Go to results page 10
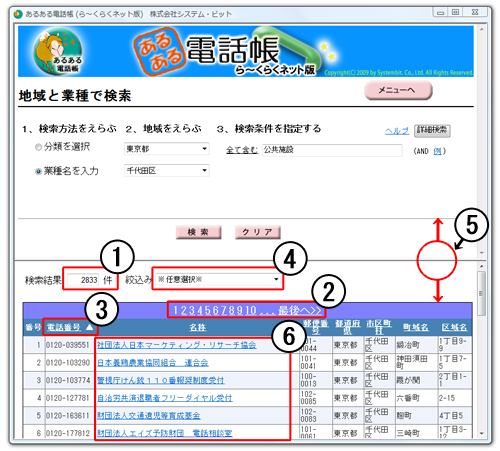The height and width of the screenshot is (451, 500). 251,311
